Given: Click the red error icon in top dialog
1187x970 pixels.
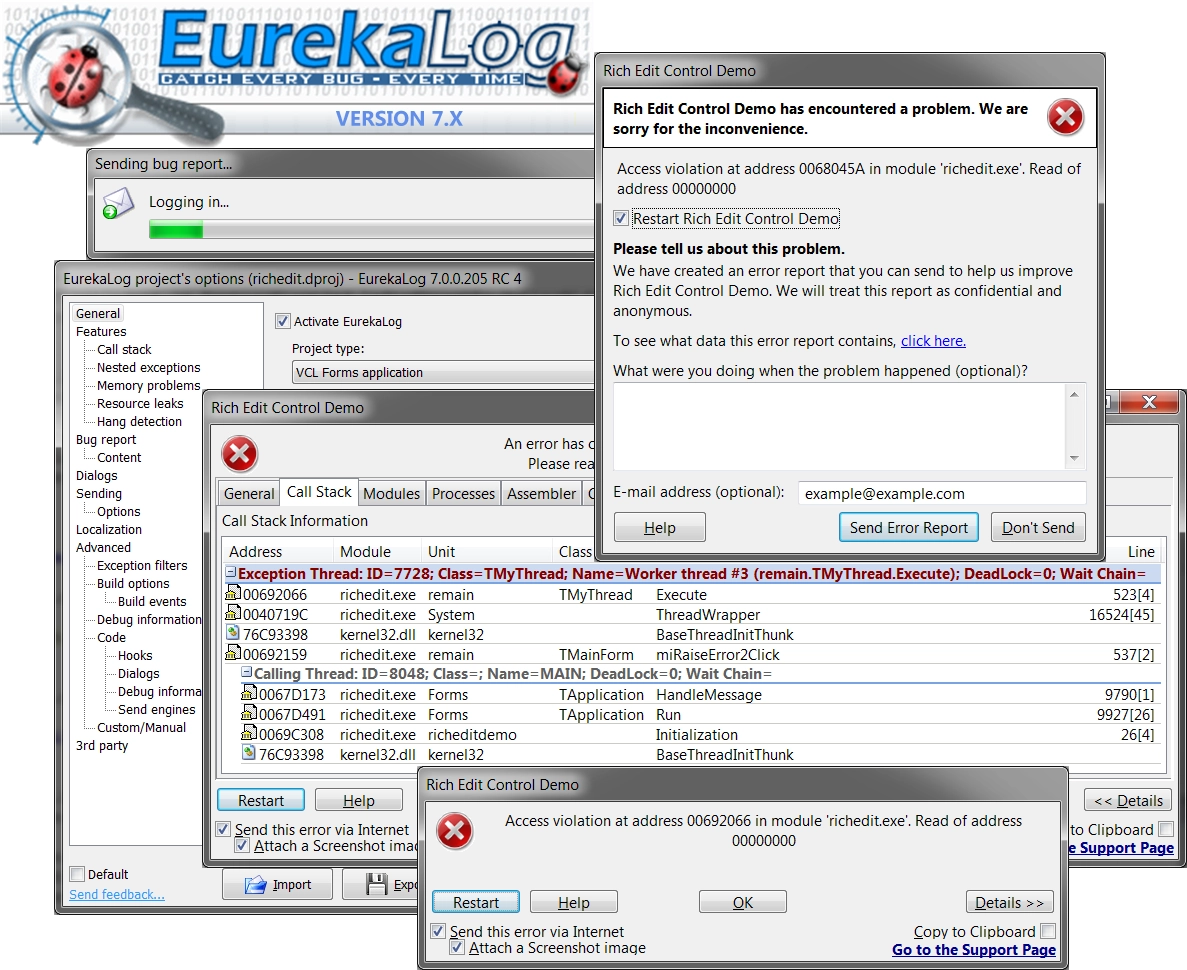Looking at the screenshot, I should point(1065,117).
